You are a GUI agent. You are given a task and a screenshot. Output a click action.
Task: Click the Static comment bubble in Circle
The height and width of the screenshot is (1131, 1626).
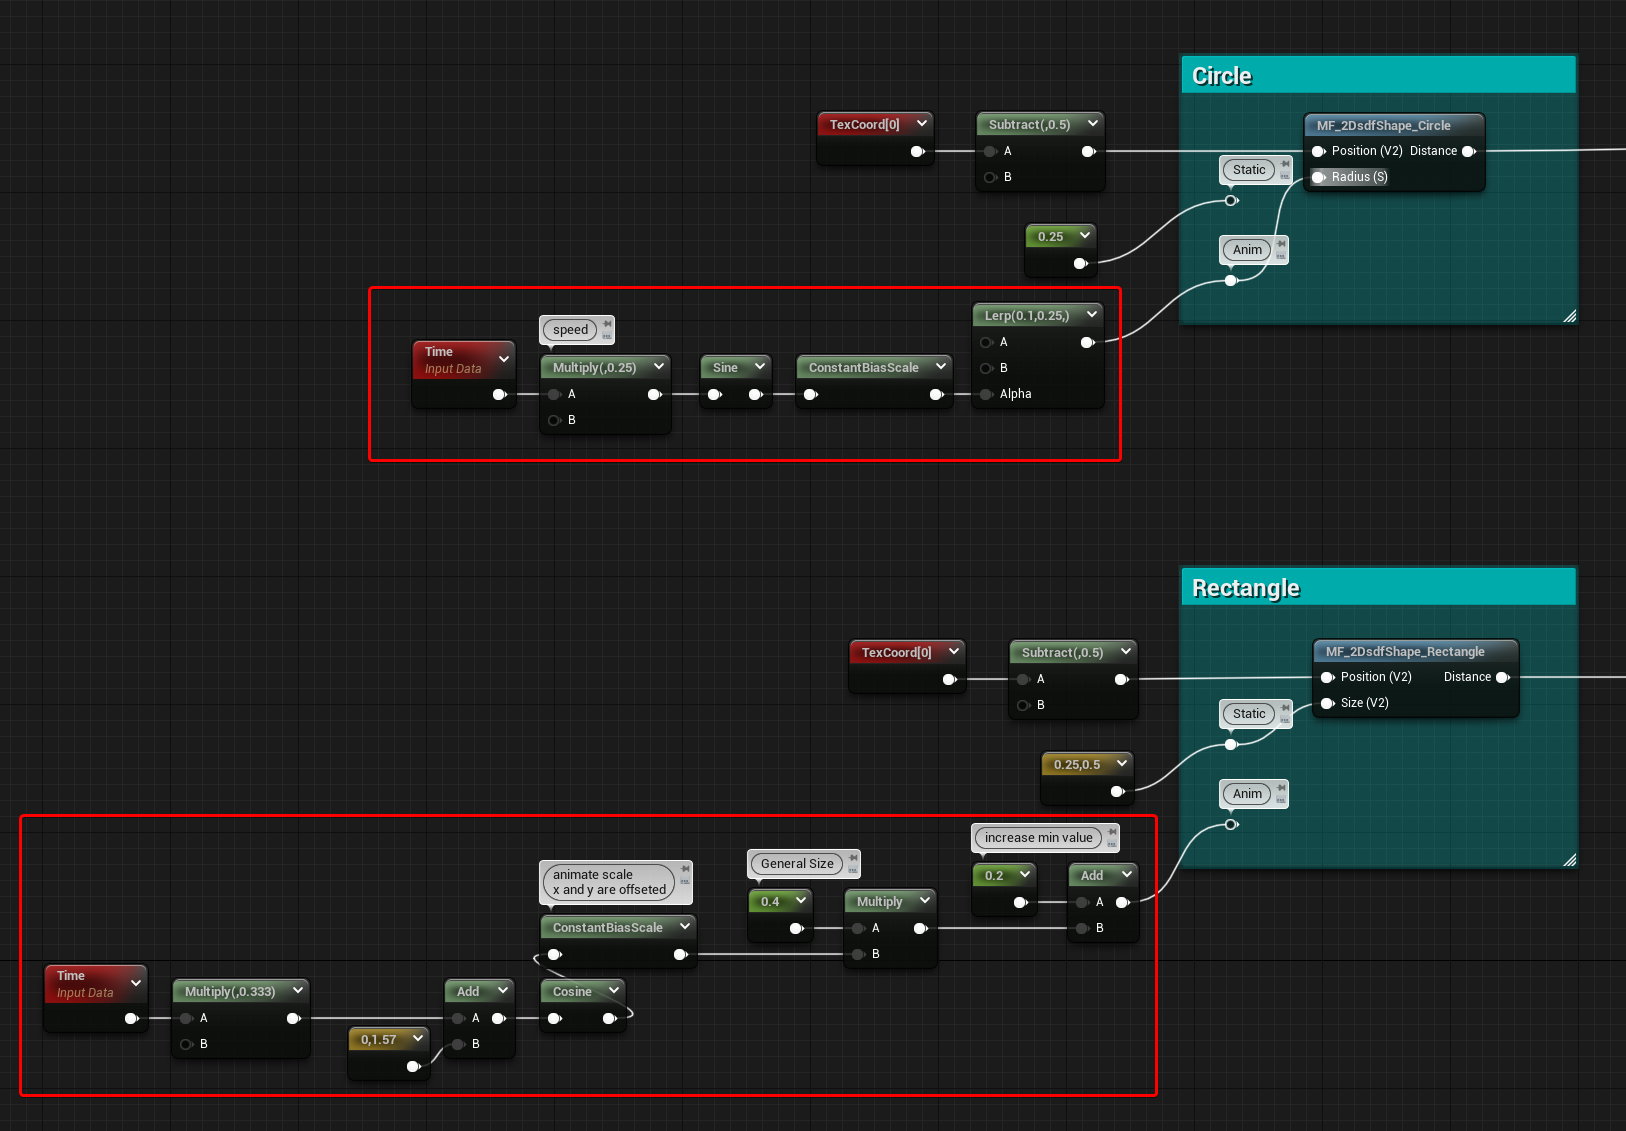point(1249,170)
